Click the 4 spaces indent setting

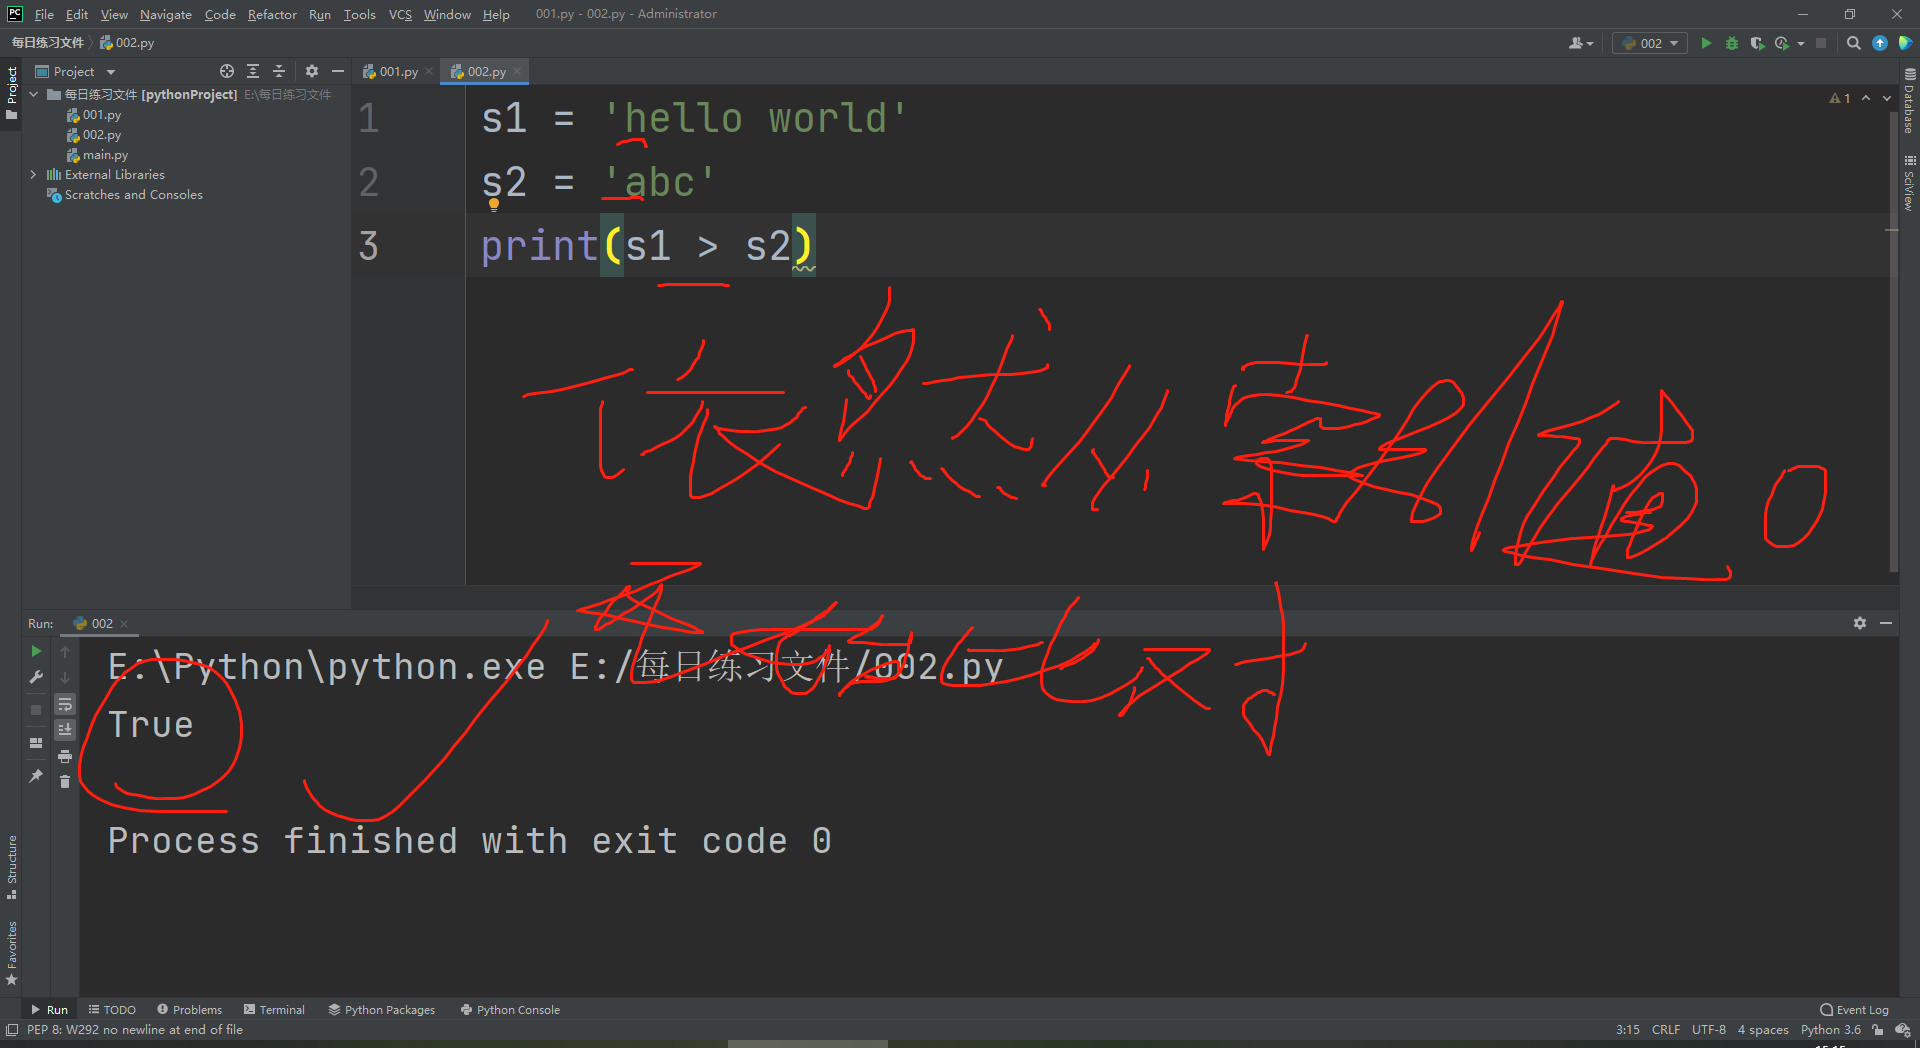click(1763, 1030)
